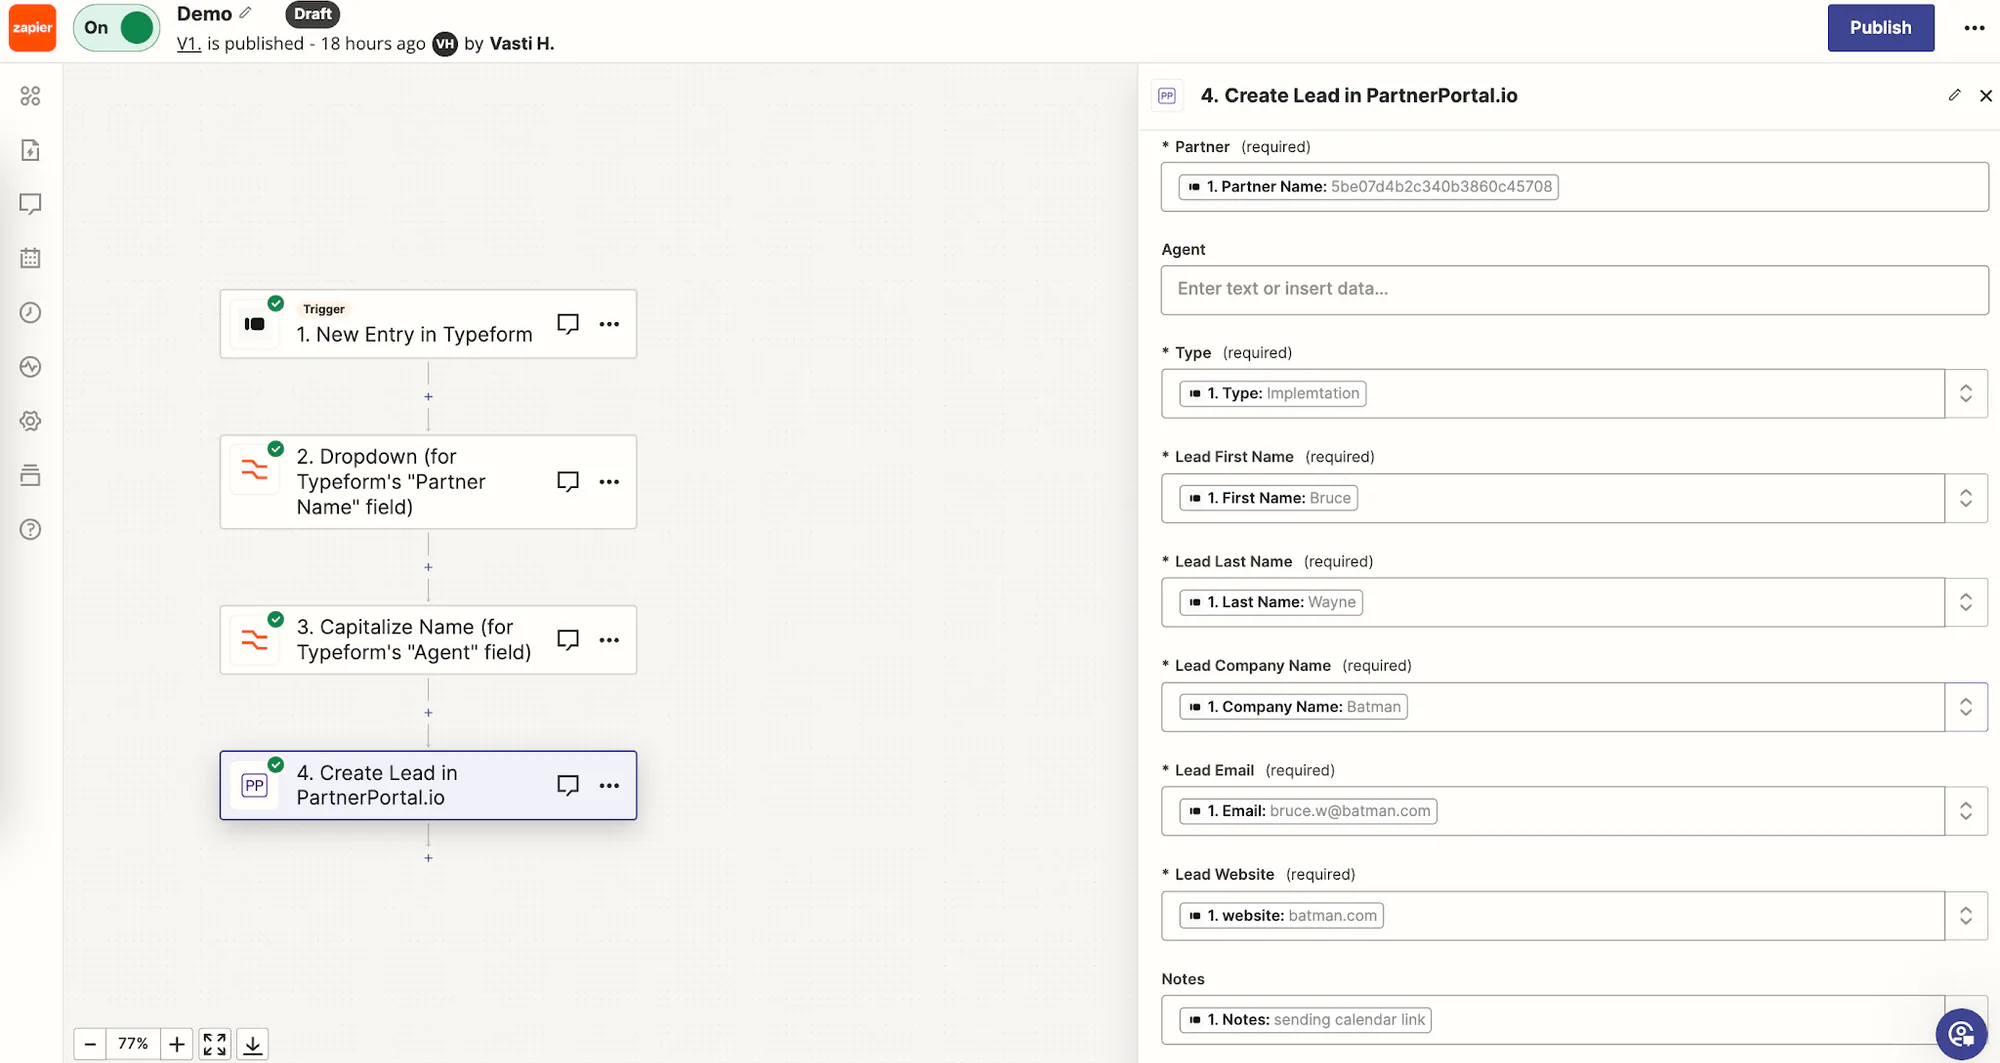Click the VH user avatar
This screenshot has width=2000, height=1063.
[x=445, y=44]
